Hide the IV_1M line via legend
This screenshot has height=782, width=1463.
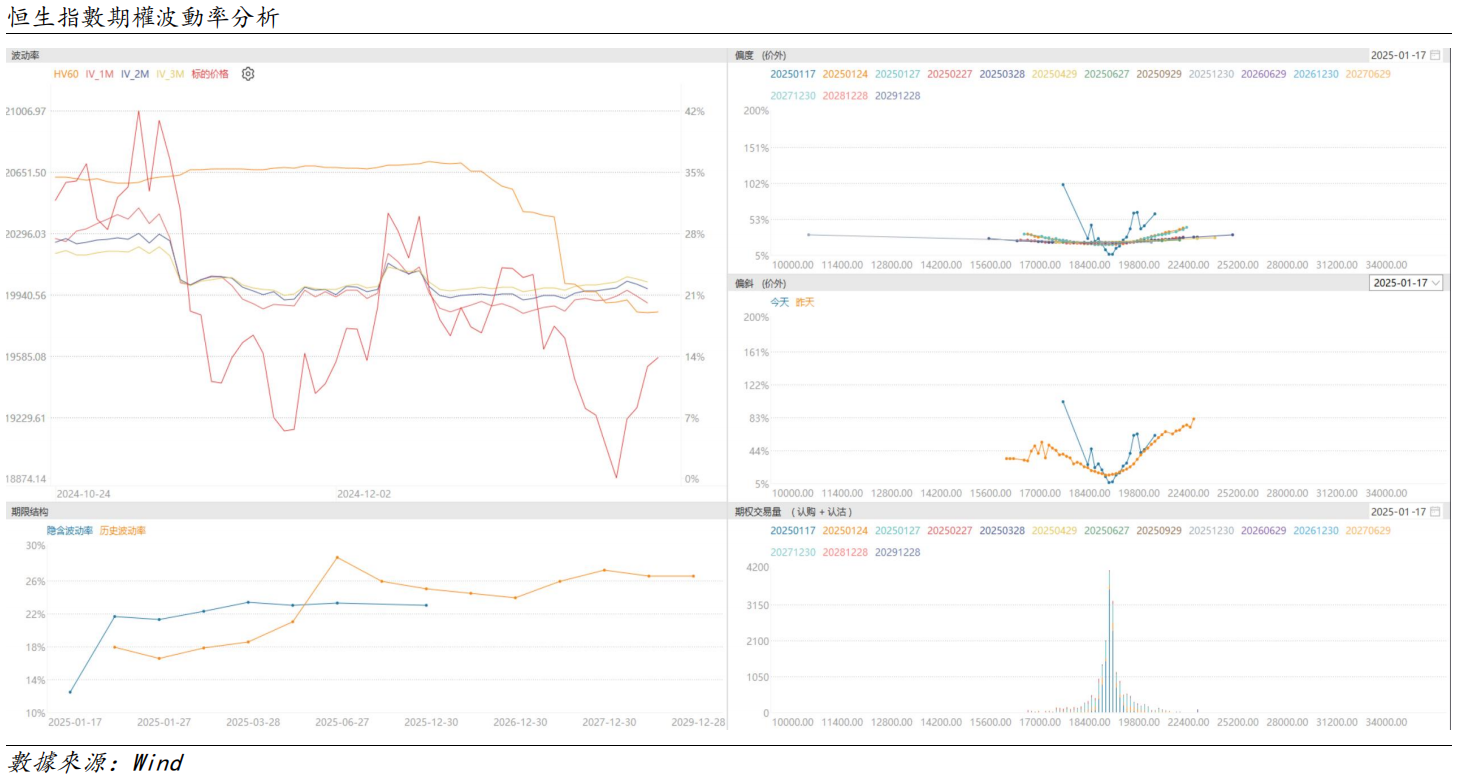click(x=99, y=74)
